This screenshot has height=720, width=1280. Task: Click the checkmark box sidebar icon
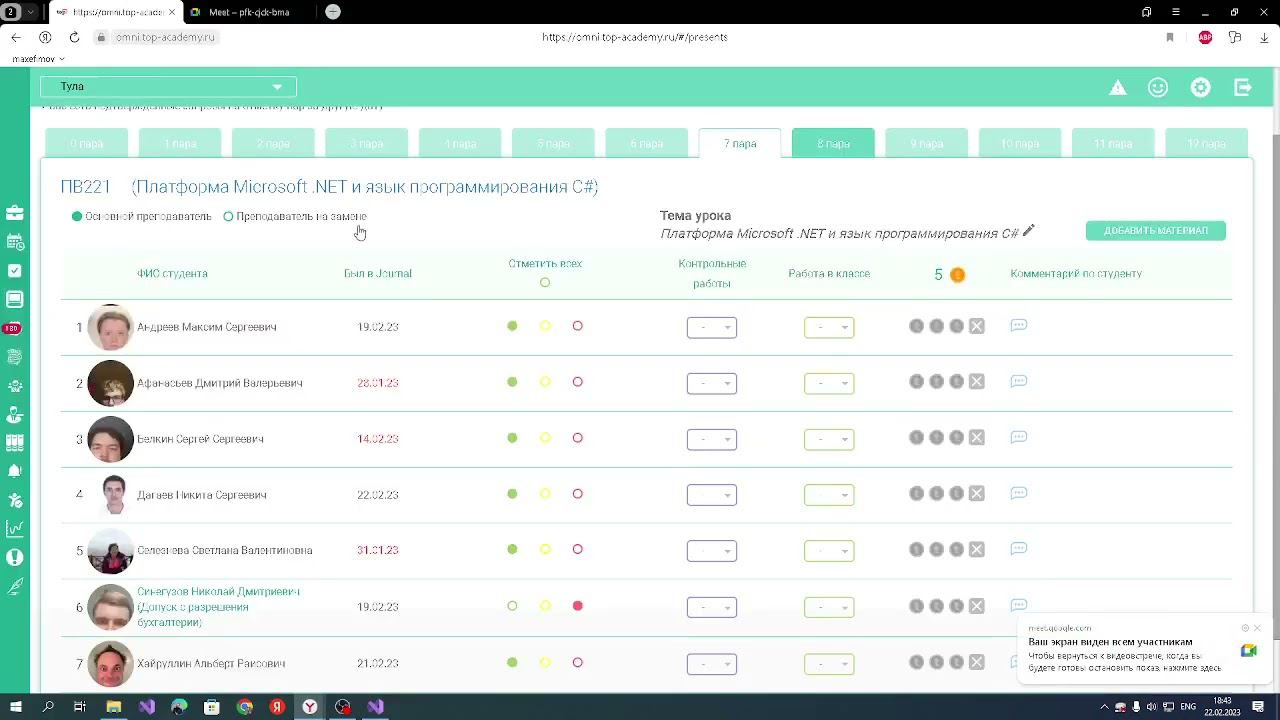tap(15, 271)
